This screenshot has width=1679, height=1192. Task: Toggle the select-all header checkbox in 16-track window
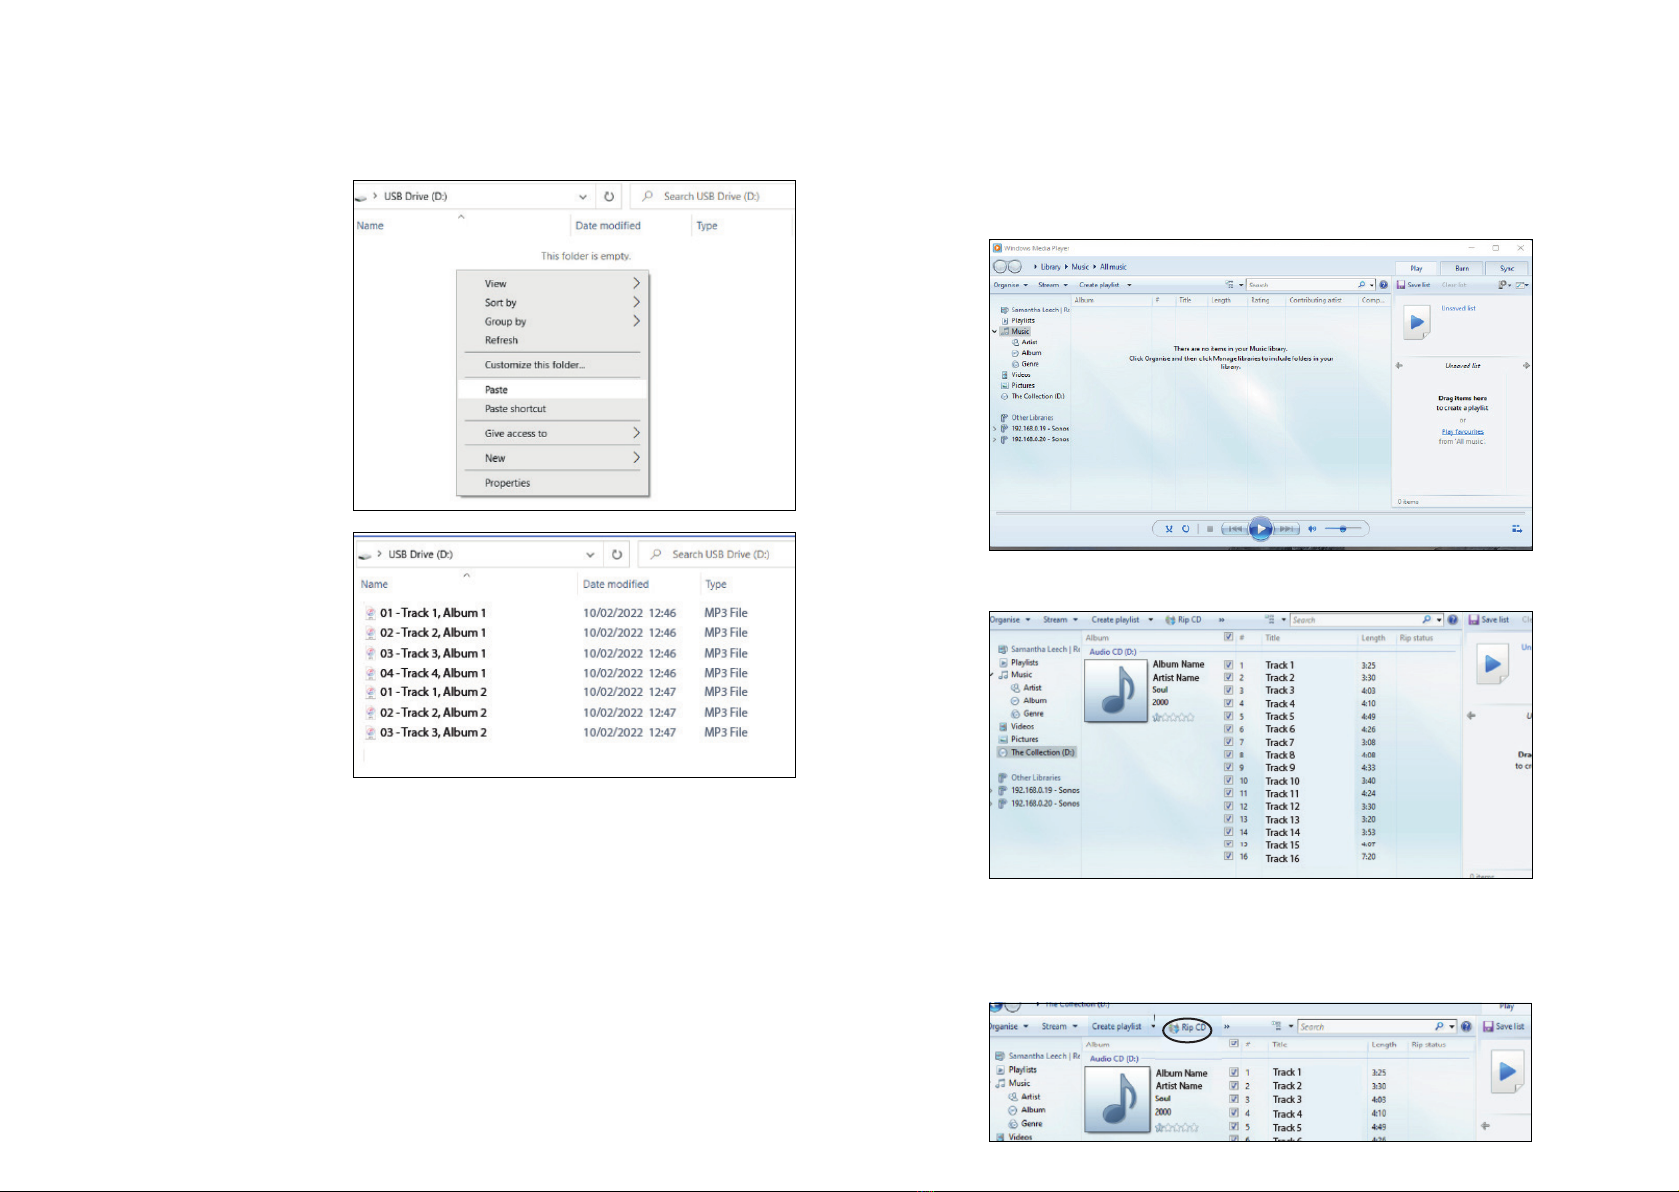click(1228, 637)
